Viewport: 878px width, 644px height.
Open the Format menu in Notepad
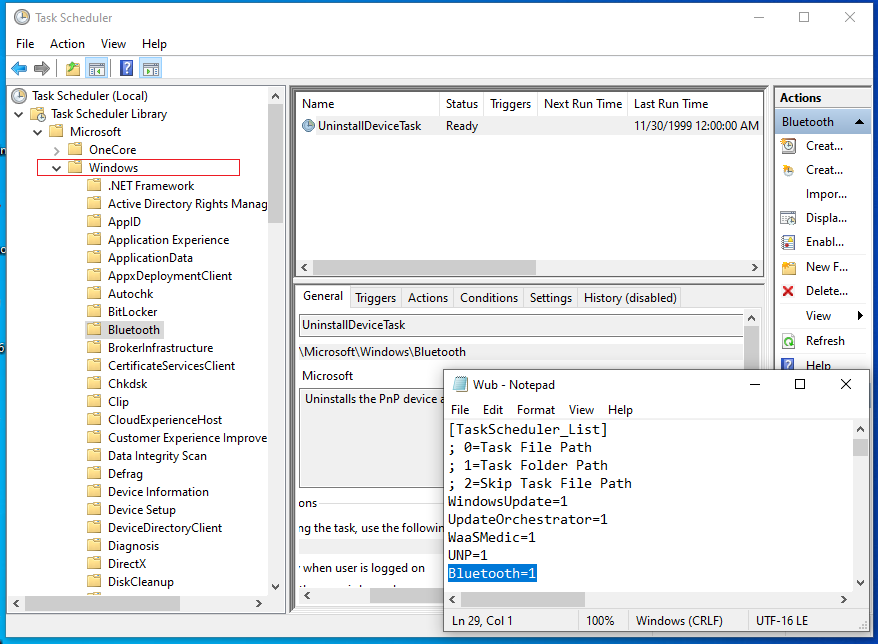coord(536,410)
